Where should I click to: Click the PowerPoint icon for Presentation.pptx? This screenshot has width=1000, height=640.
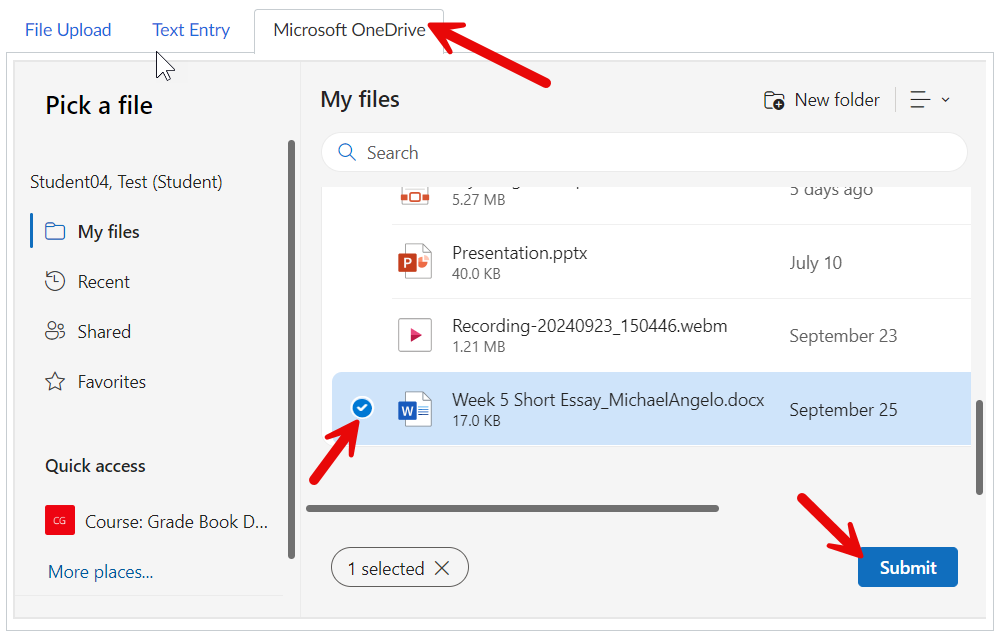point(415,261)
